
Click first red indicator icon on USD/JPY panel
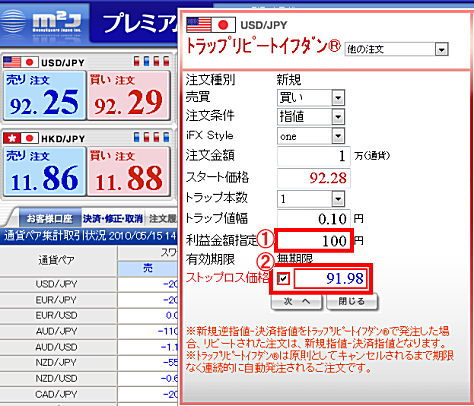136,61
